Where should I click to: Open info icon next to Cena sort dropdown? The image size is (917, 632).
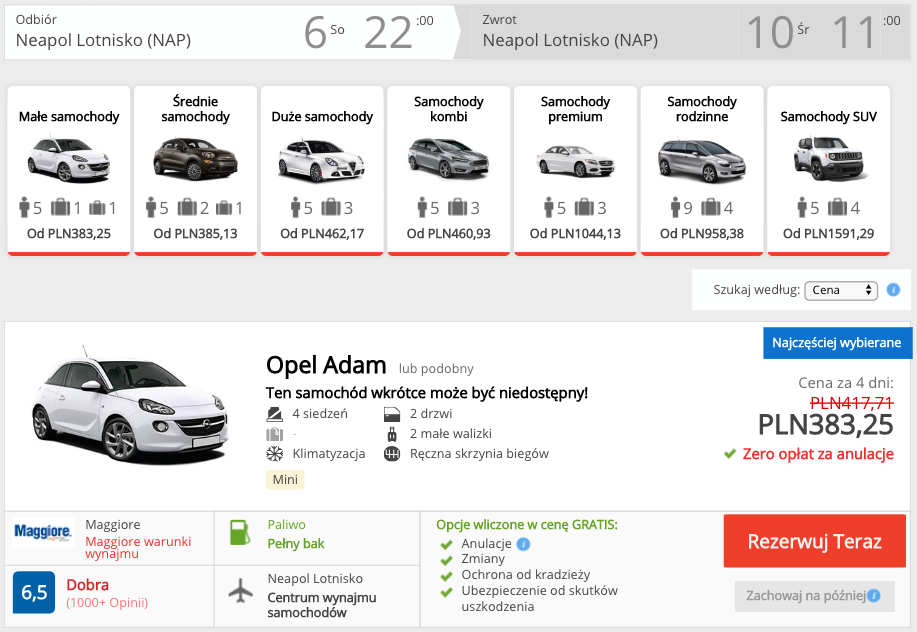pos(893,289)
